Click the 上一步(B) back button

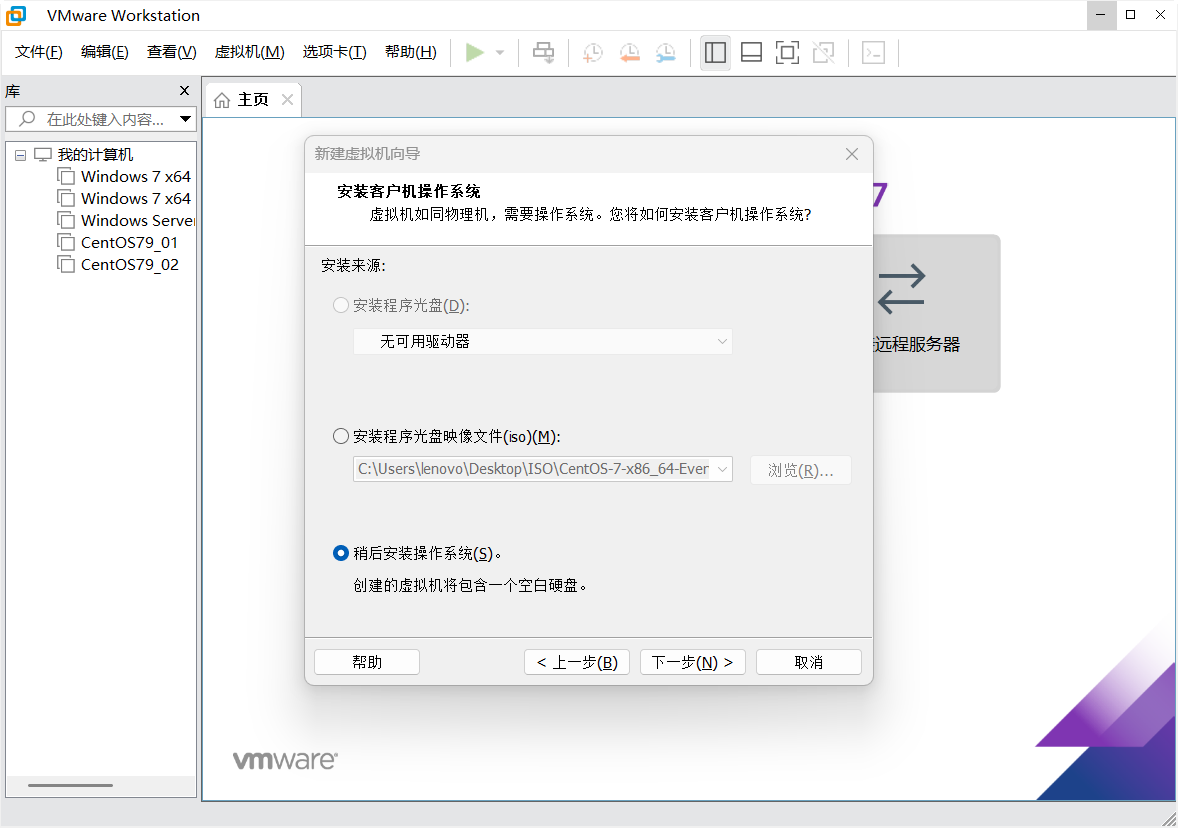tap(577, 662)
